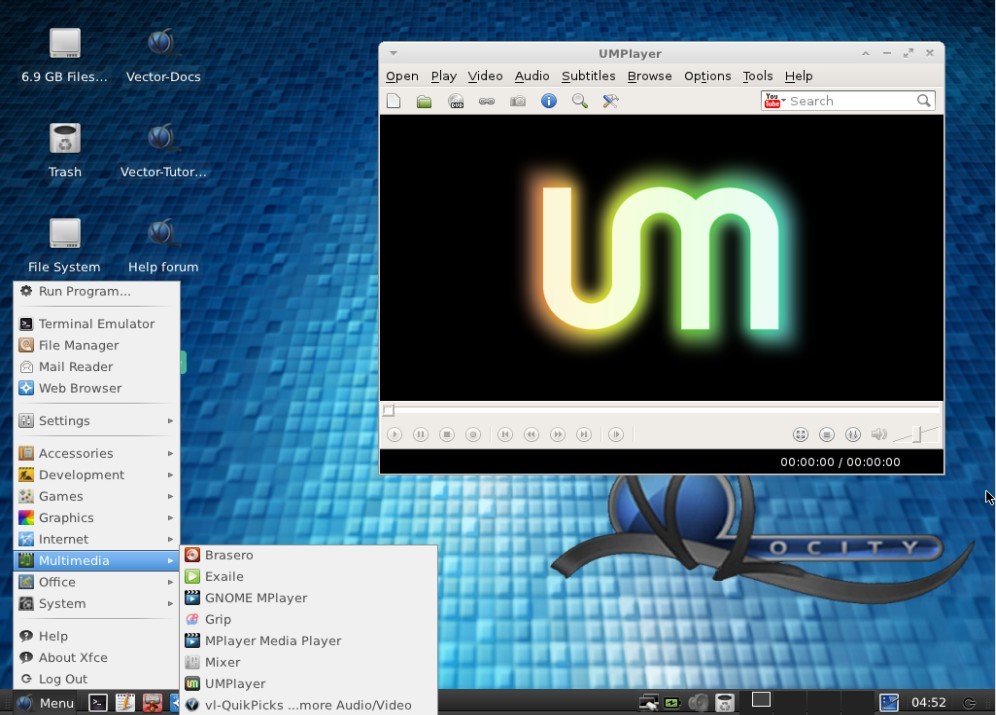
Task: Open the Vector-Docs desktop icon
Action: click(163, 56)
